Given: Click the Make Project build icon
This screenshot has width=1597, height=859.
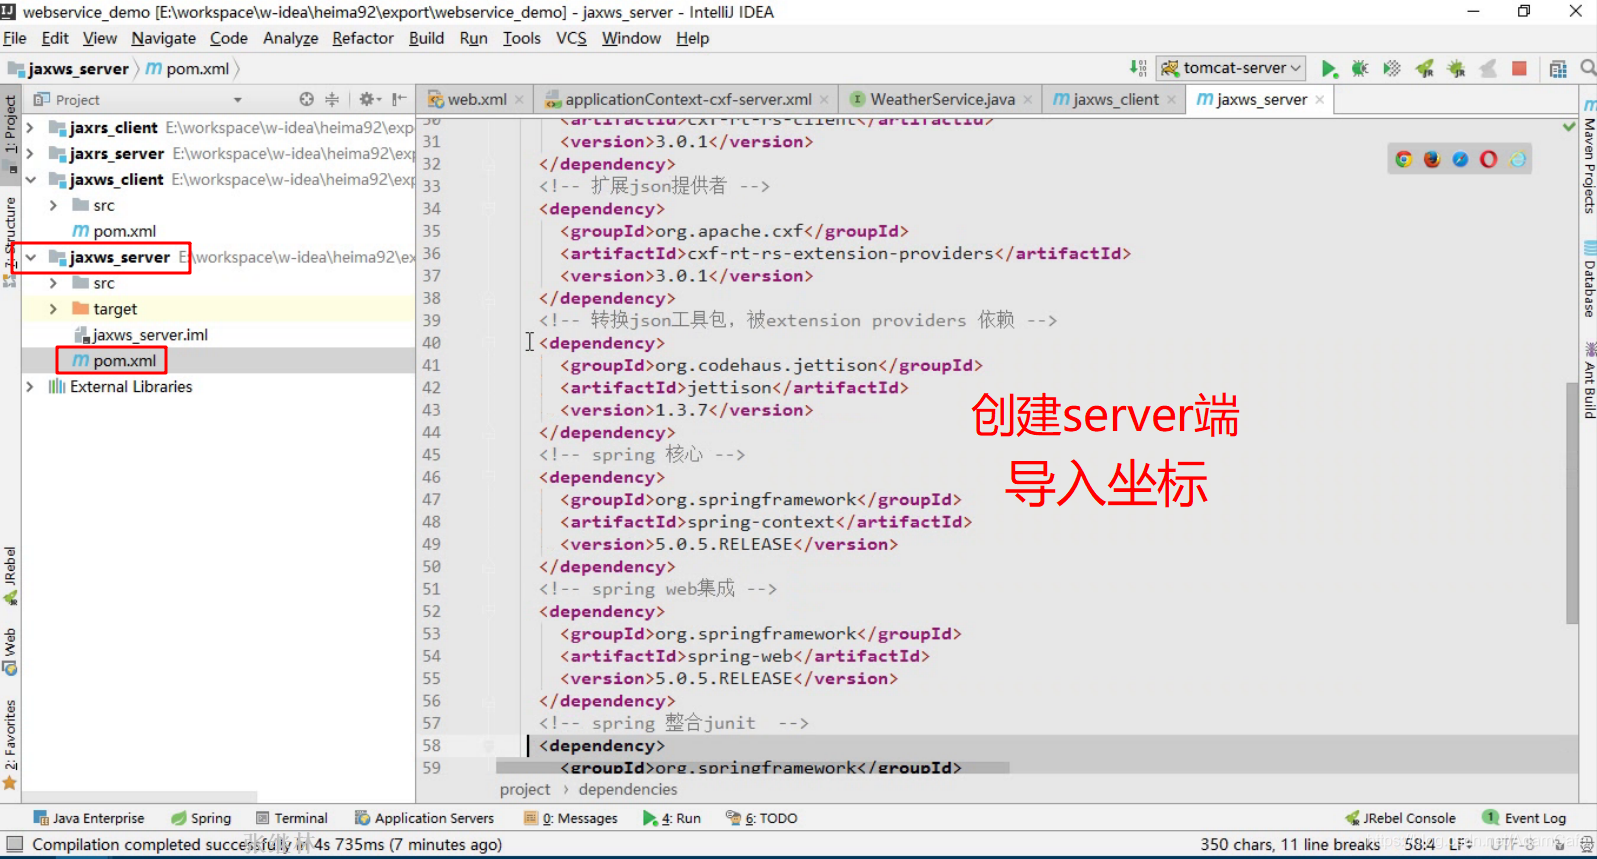Looking at the screenshot, I should pyautogui.click(x=1138, y=68).
